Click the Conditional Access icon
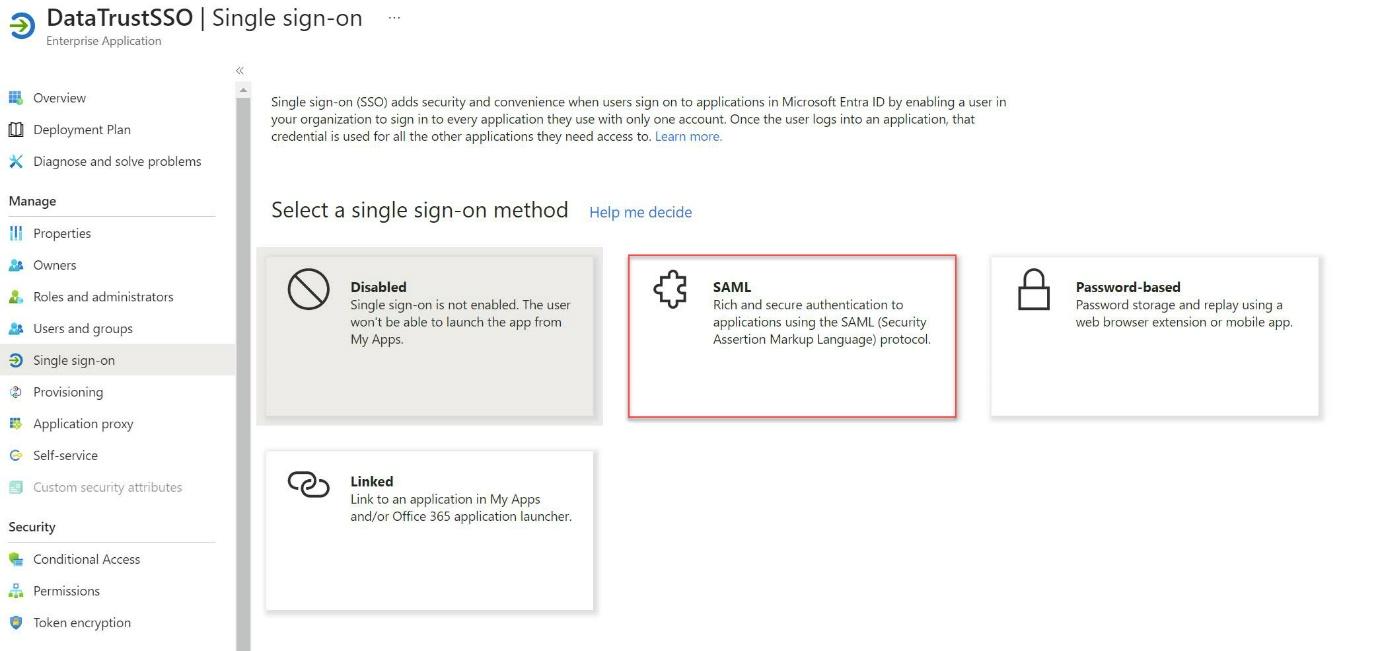The image size is (1378, 651). pyautogui.click(x=15, y=560)
